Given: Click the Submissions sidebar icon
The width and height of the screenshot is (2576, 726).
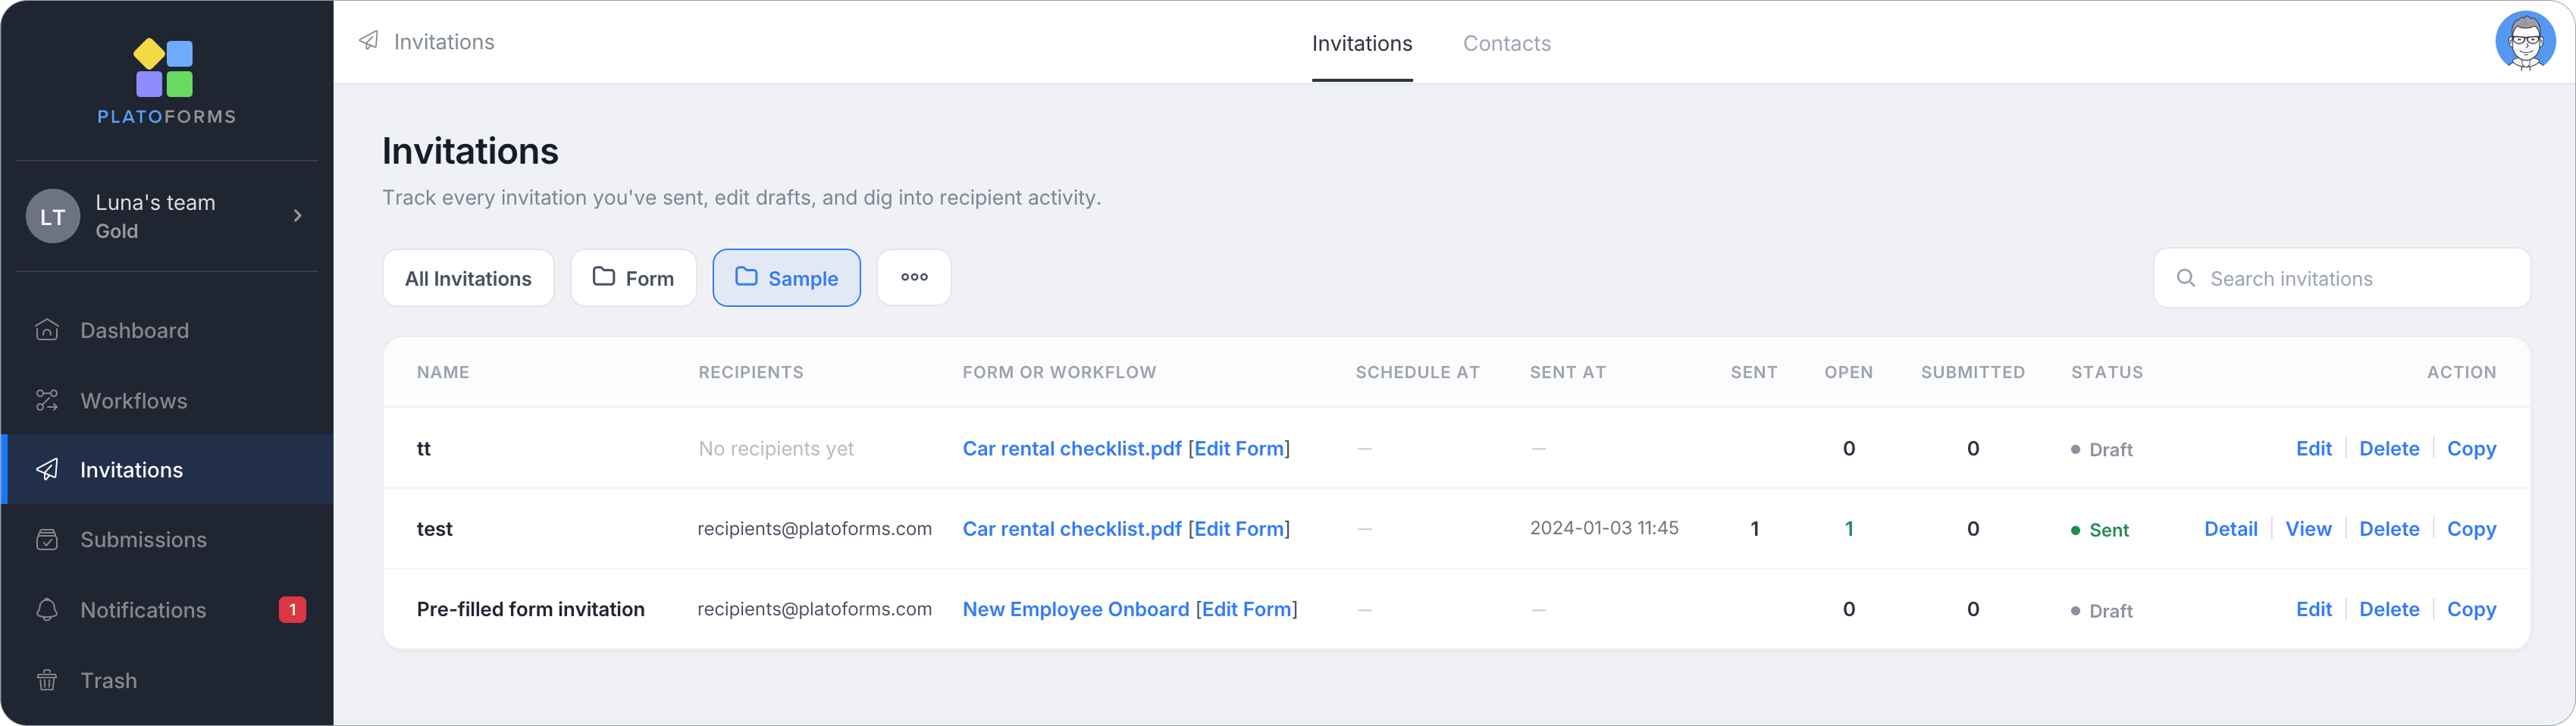Looking at the screenshot, I should [x=47, y=539].
